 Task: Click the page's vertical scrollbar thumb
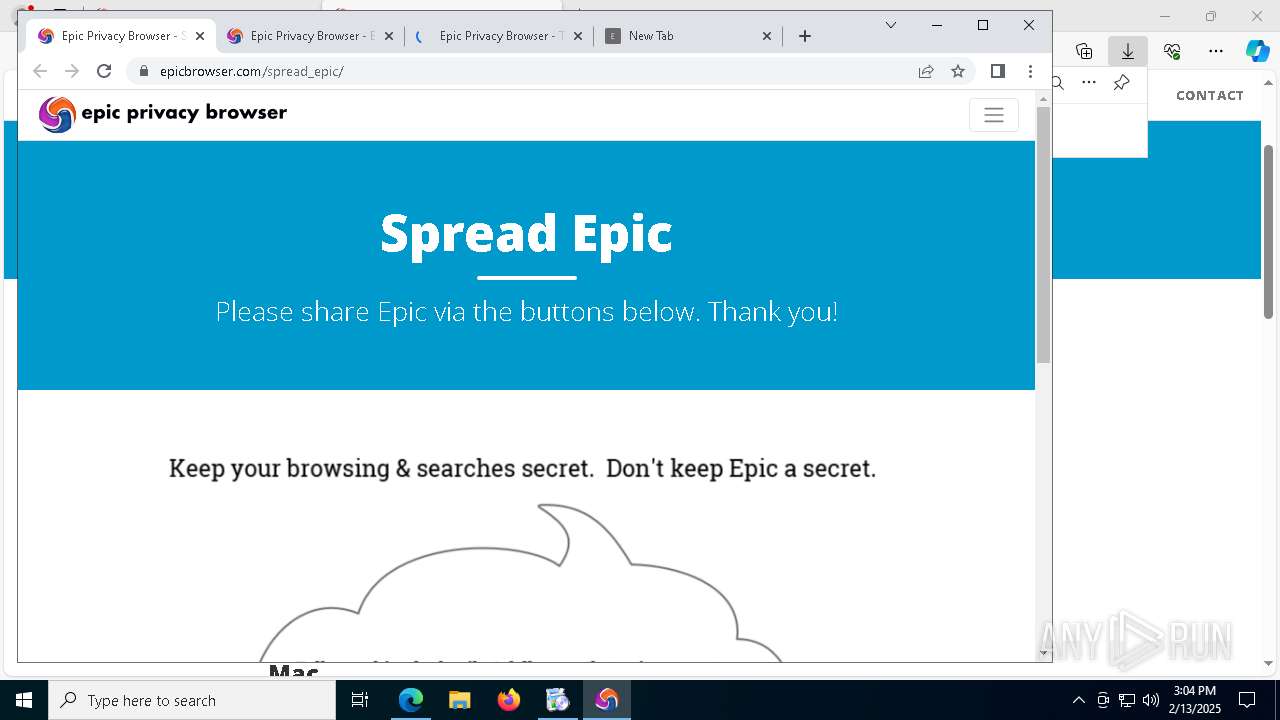click(1043, 234)
